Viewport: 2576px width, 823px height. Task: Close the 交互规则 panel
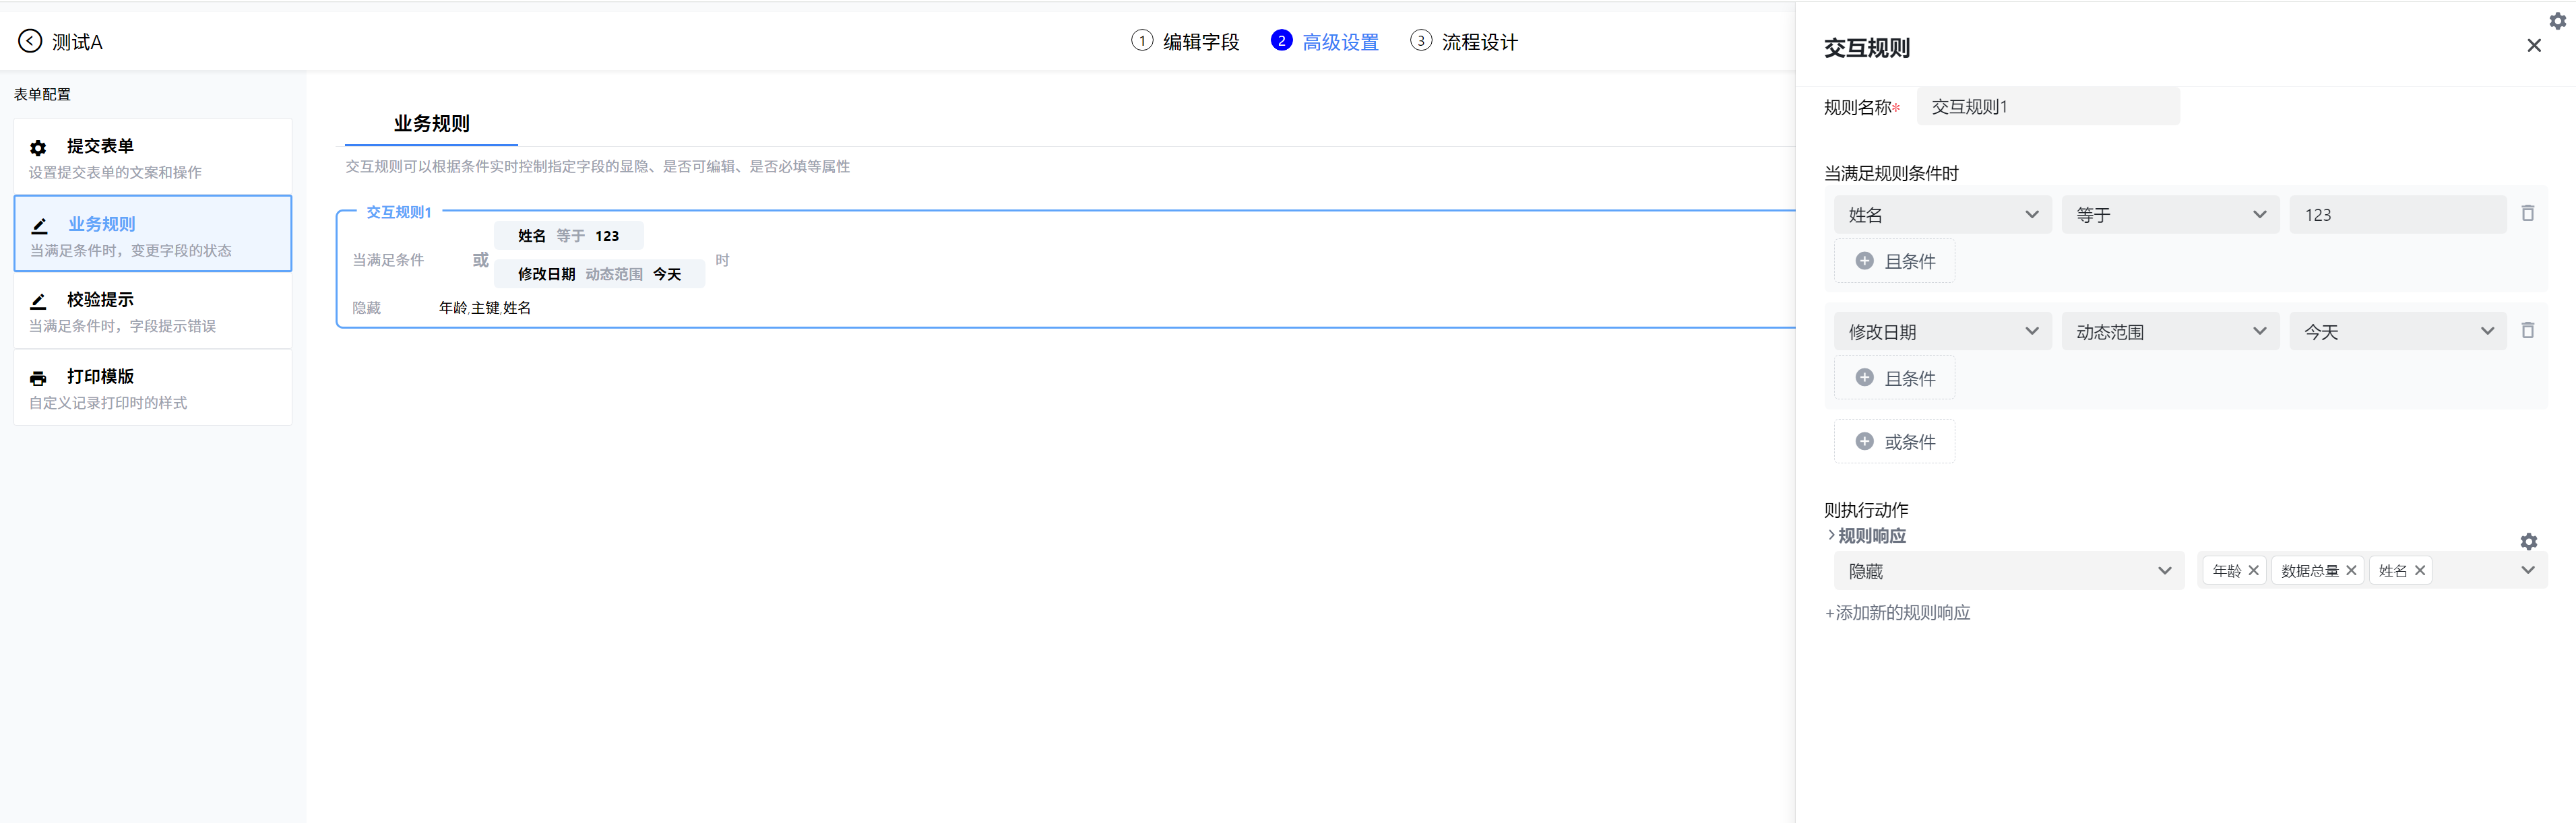click(x=2533, y=45)
